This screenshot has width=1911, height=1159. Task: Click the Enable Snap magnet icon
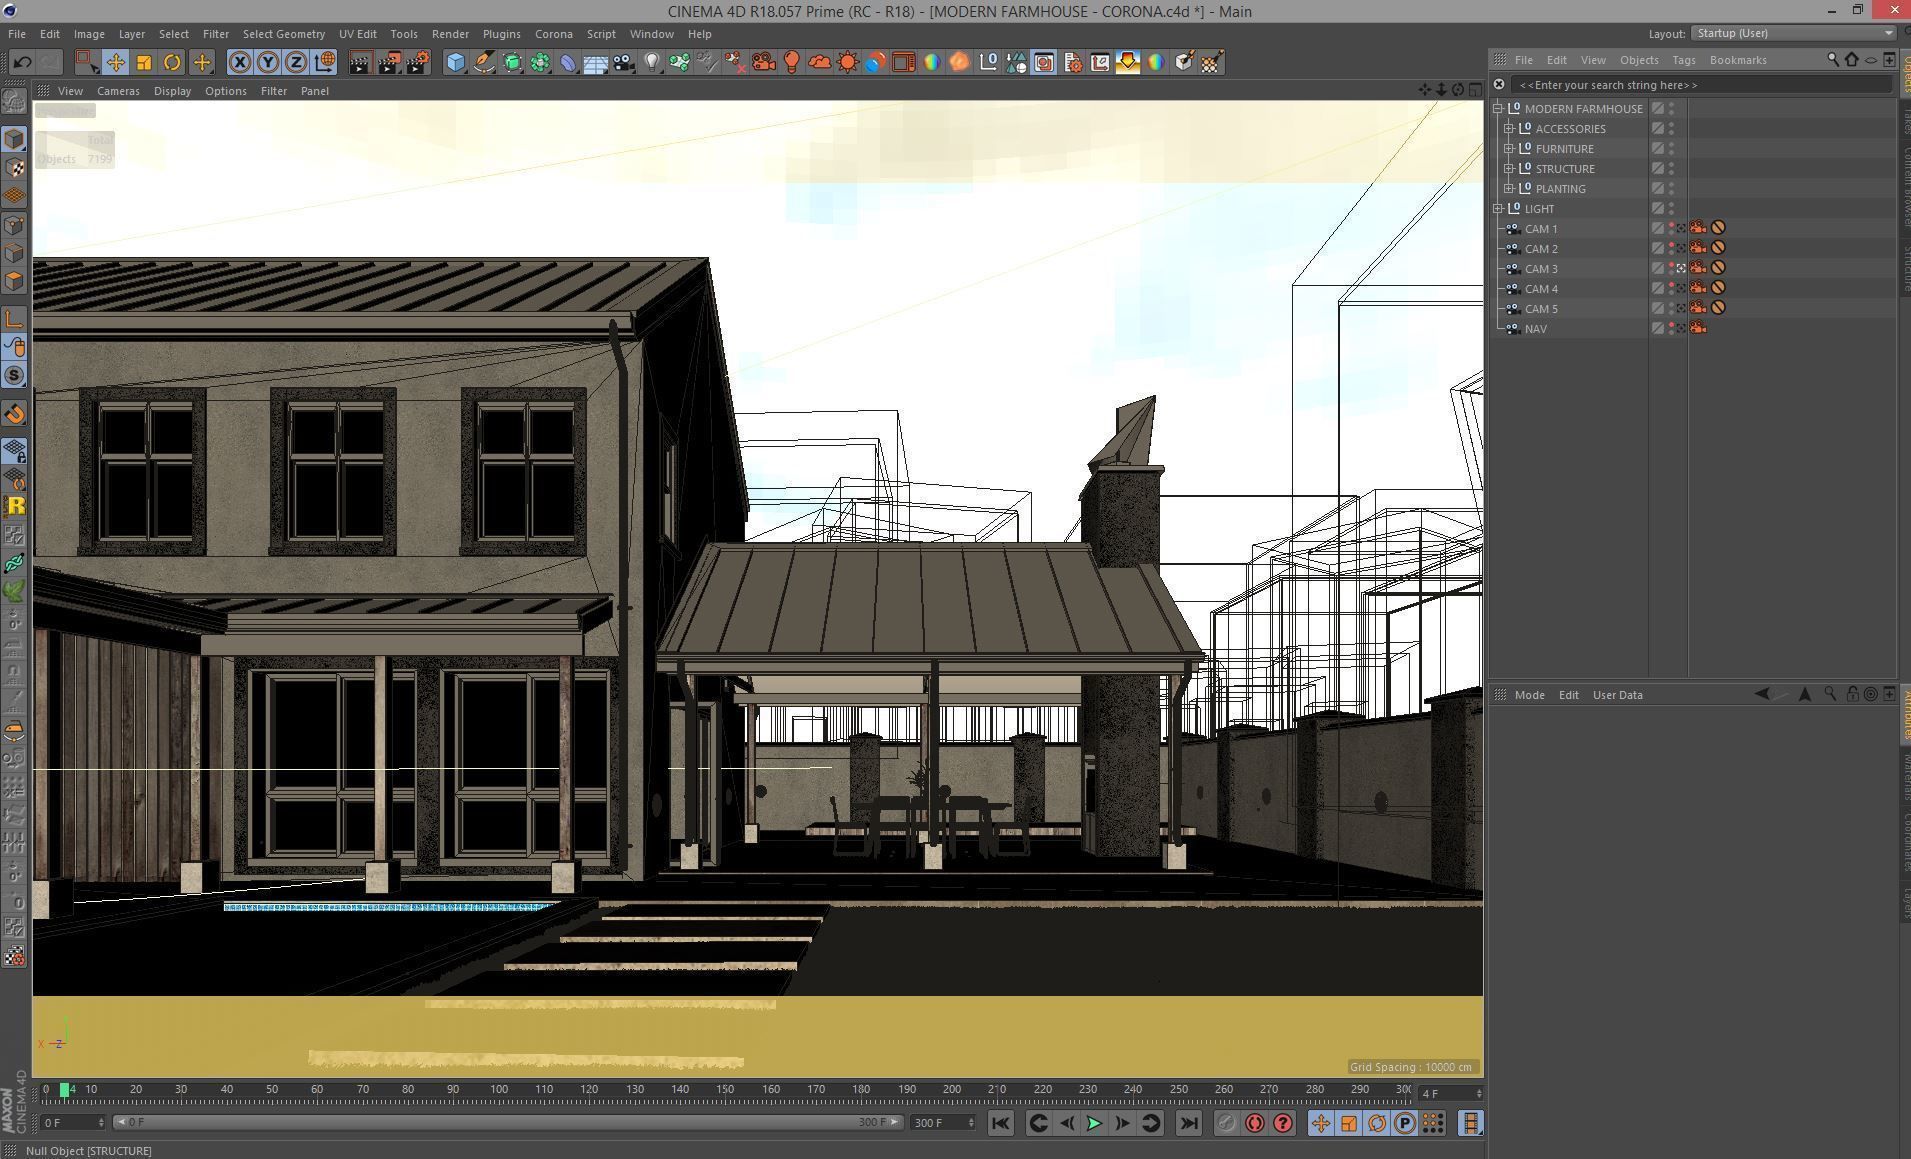pyautogui.click(x=14, y=414)
